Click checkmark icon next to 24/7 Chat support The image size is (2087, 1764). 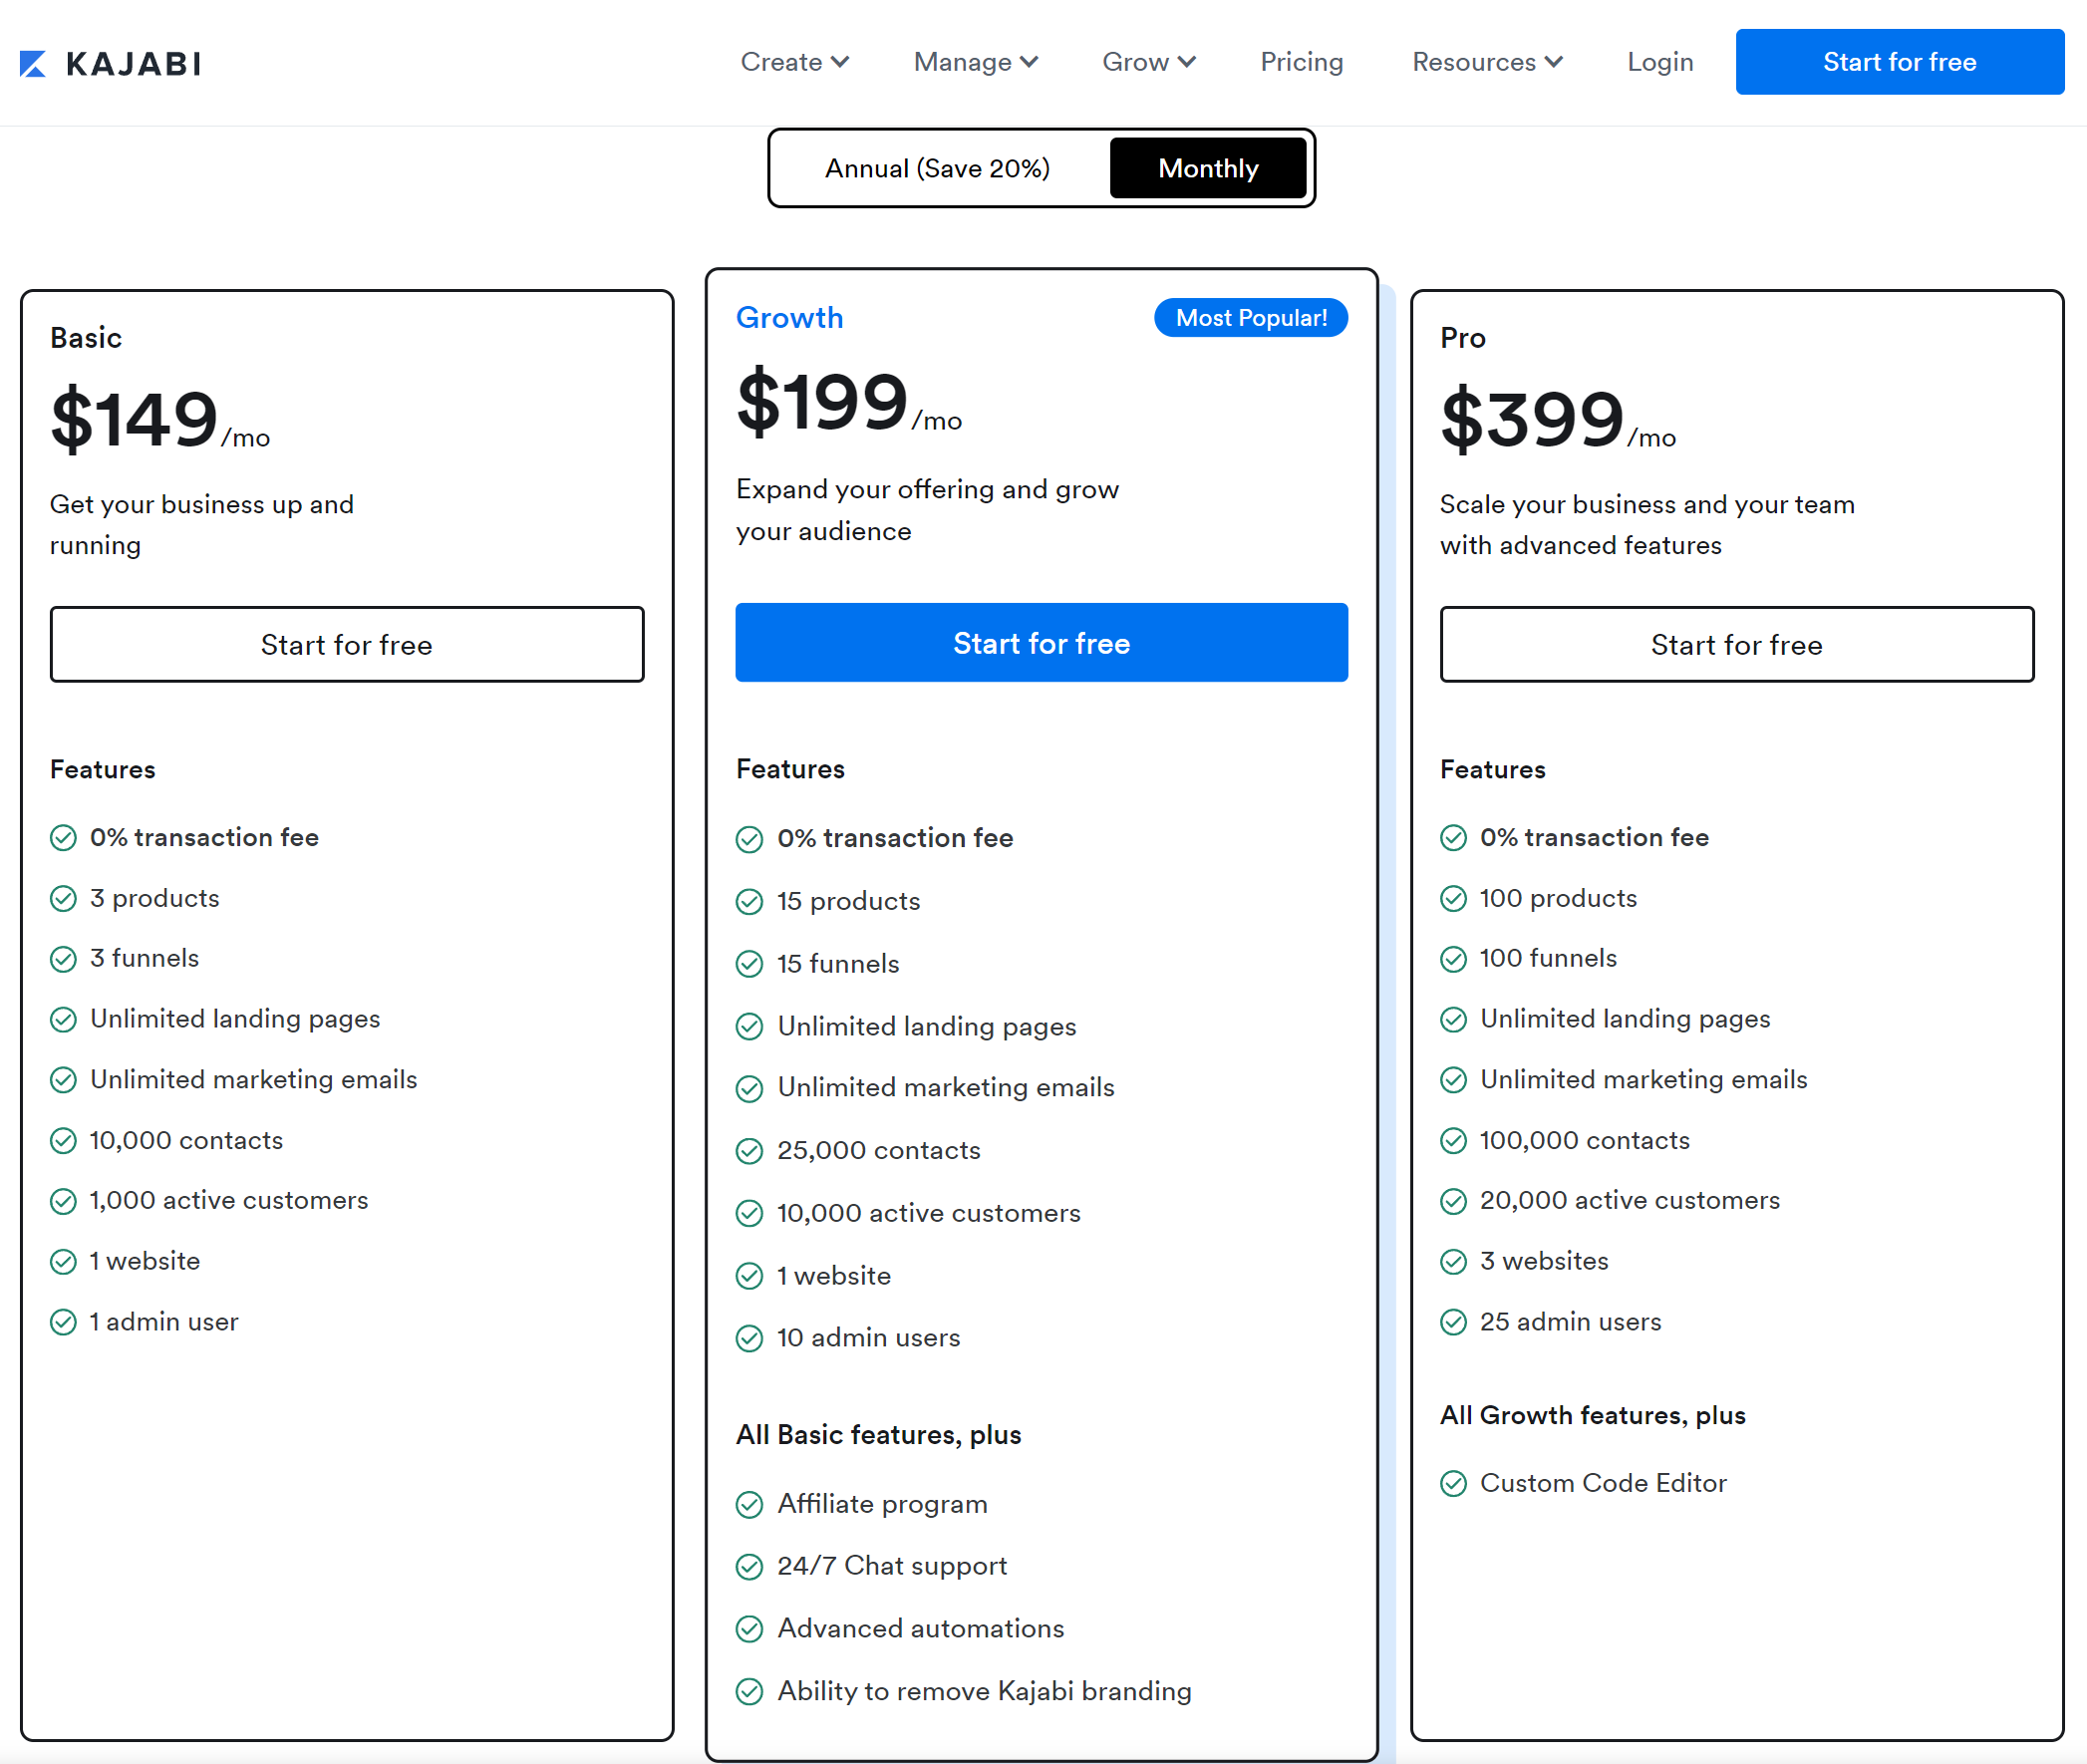pos(749,1566)
